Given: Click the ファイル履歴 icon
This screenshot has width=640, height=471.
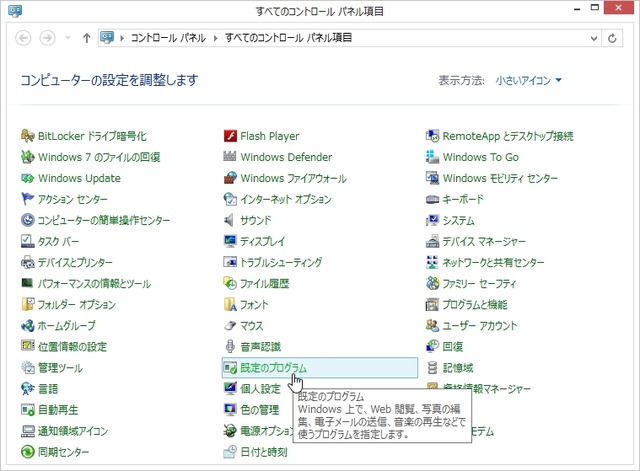Looking at the screenshot, I should pyautogui.click(x=230, y=283).
